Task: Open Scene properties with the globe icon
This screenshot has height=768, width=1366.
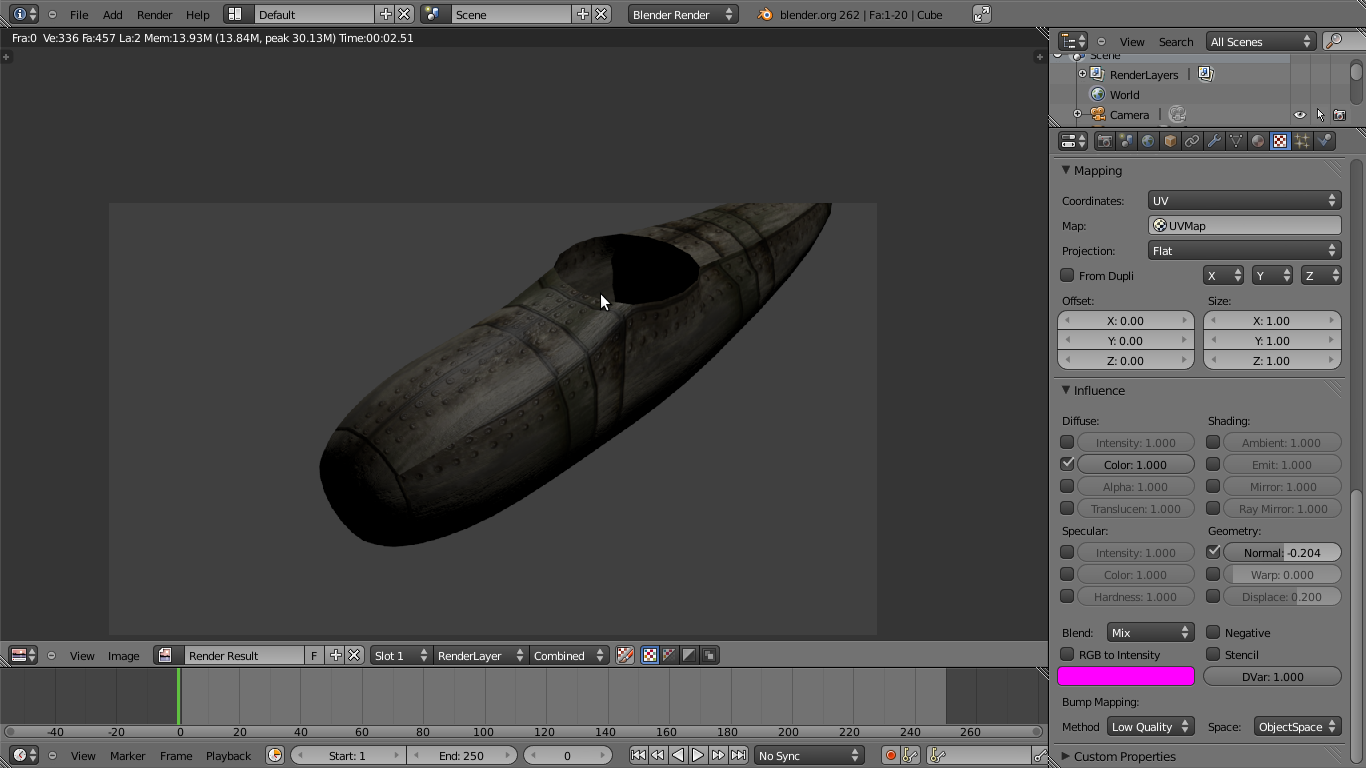Action: click(1147, 140)
